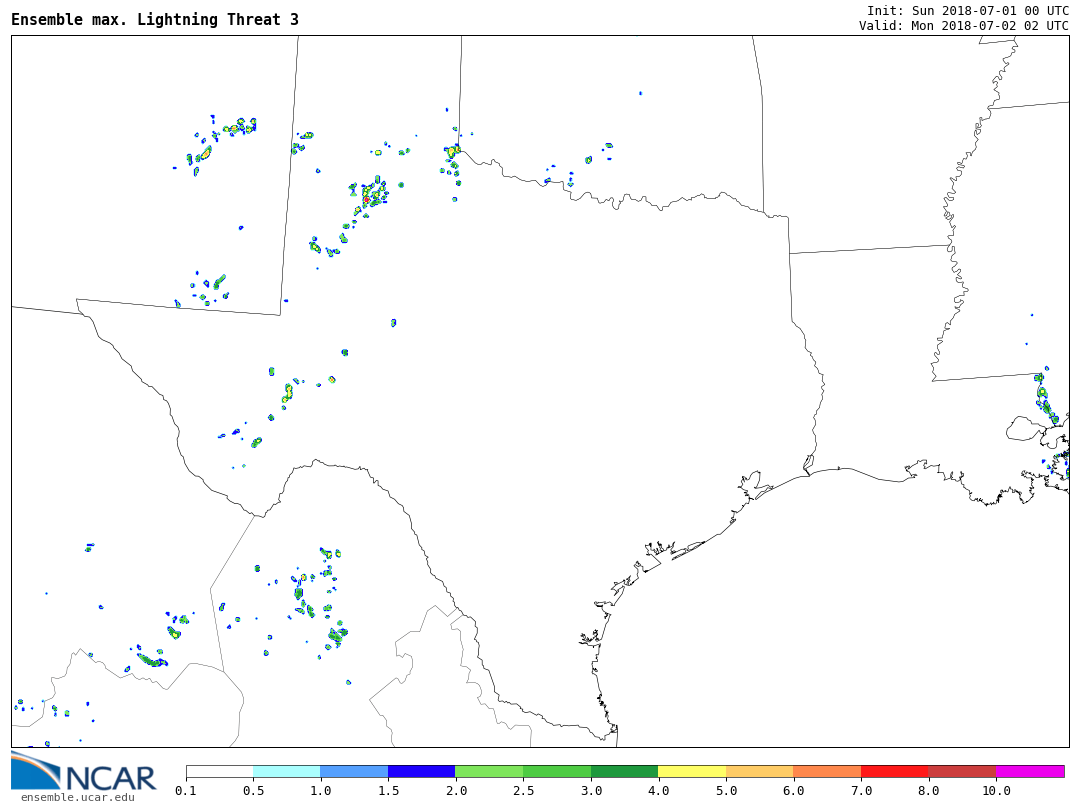Click the medium green 2.5–3.0 colorbar segment
The width and height of the screenshot is (1080, 810).
pyautogui.click(x=557, y=771)
